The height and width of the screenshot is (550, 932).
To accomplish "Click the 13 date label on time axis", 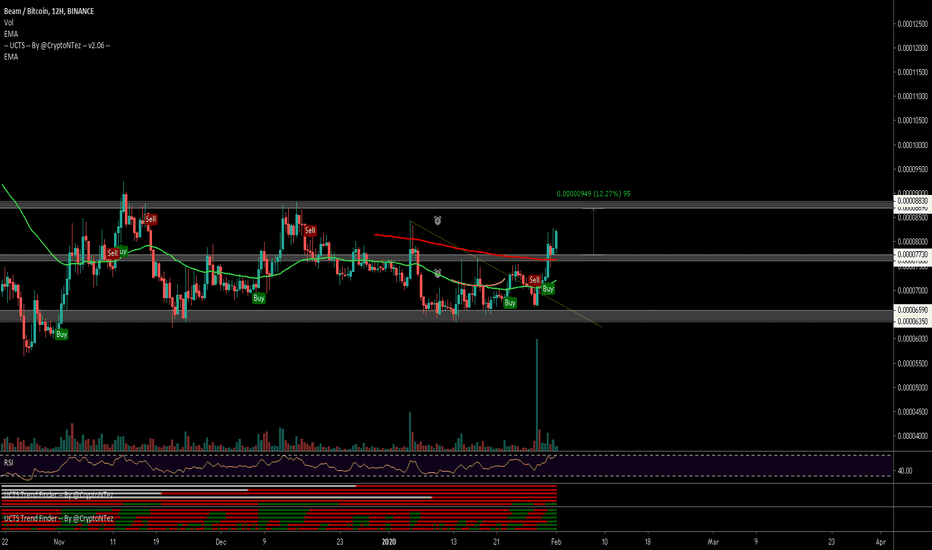I will point(454,542).
